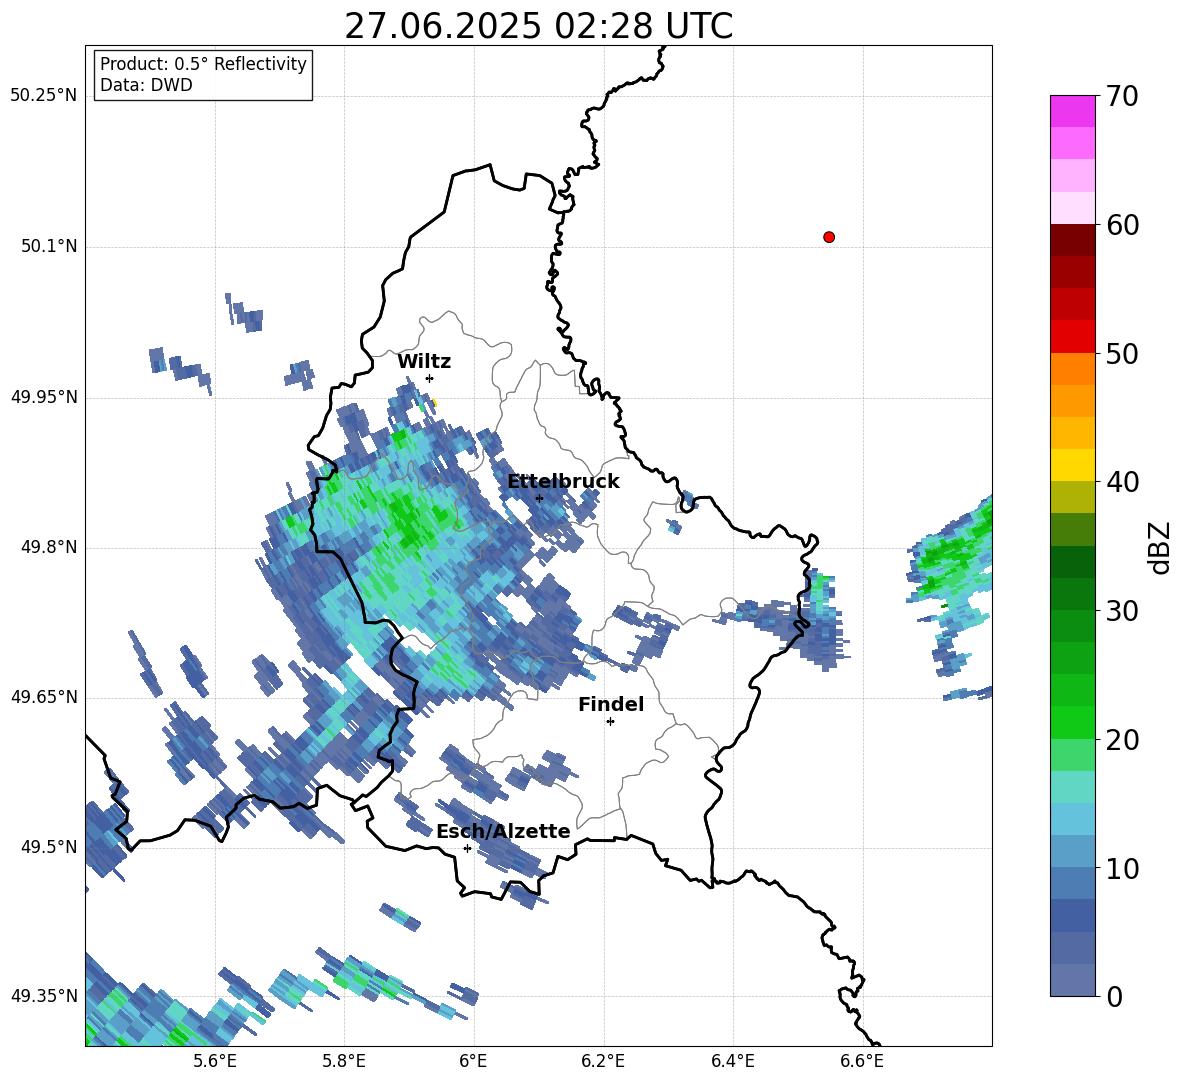This screenshot has width=1184, height=1081.
Task: Click the colorbar label 30
Action: coord(1122,611)
